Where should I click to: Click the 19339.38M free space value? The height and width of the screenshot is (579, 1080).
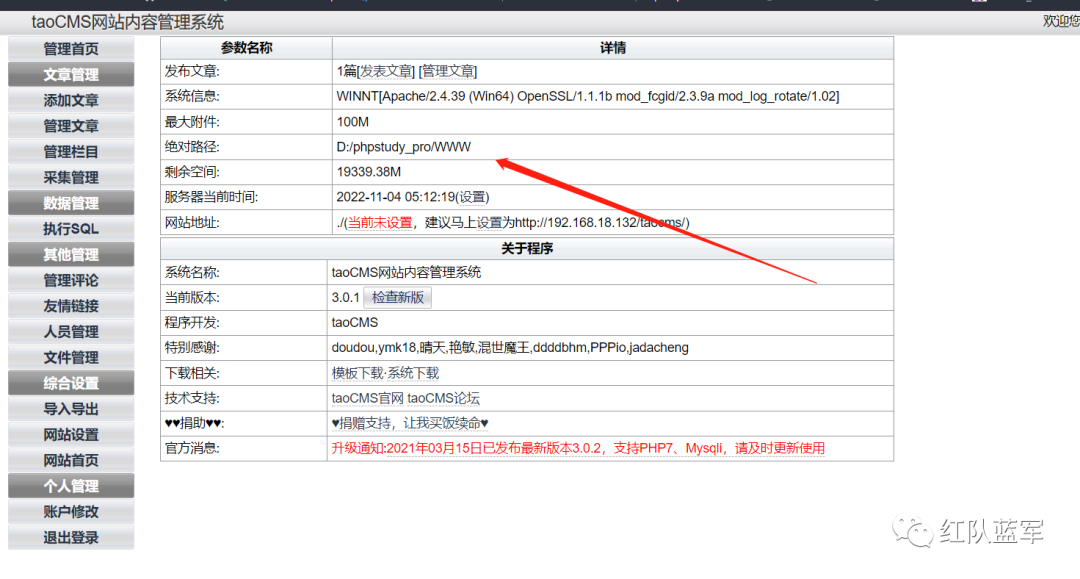click(x=368, y=172)
